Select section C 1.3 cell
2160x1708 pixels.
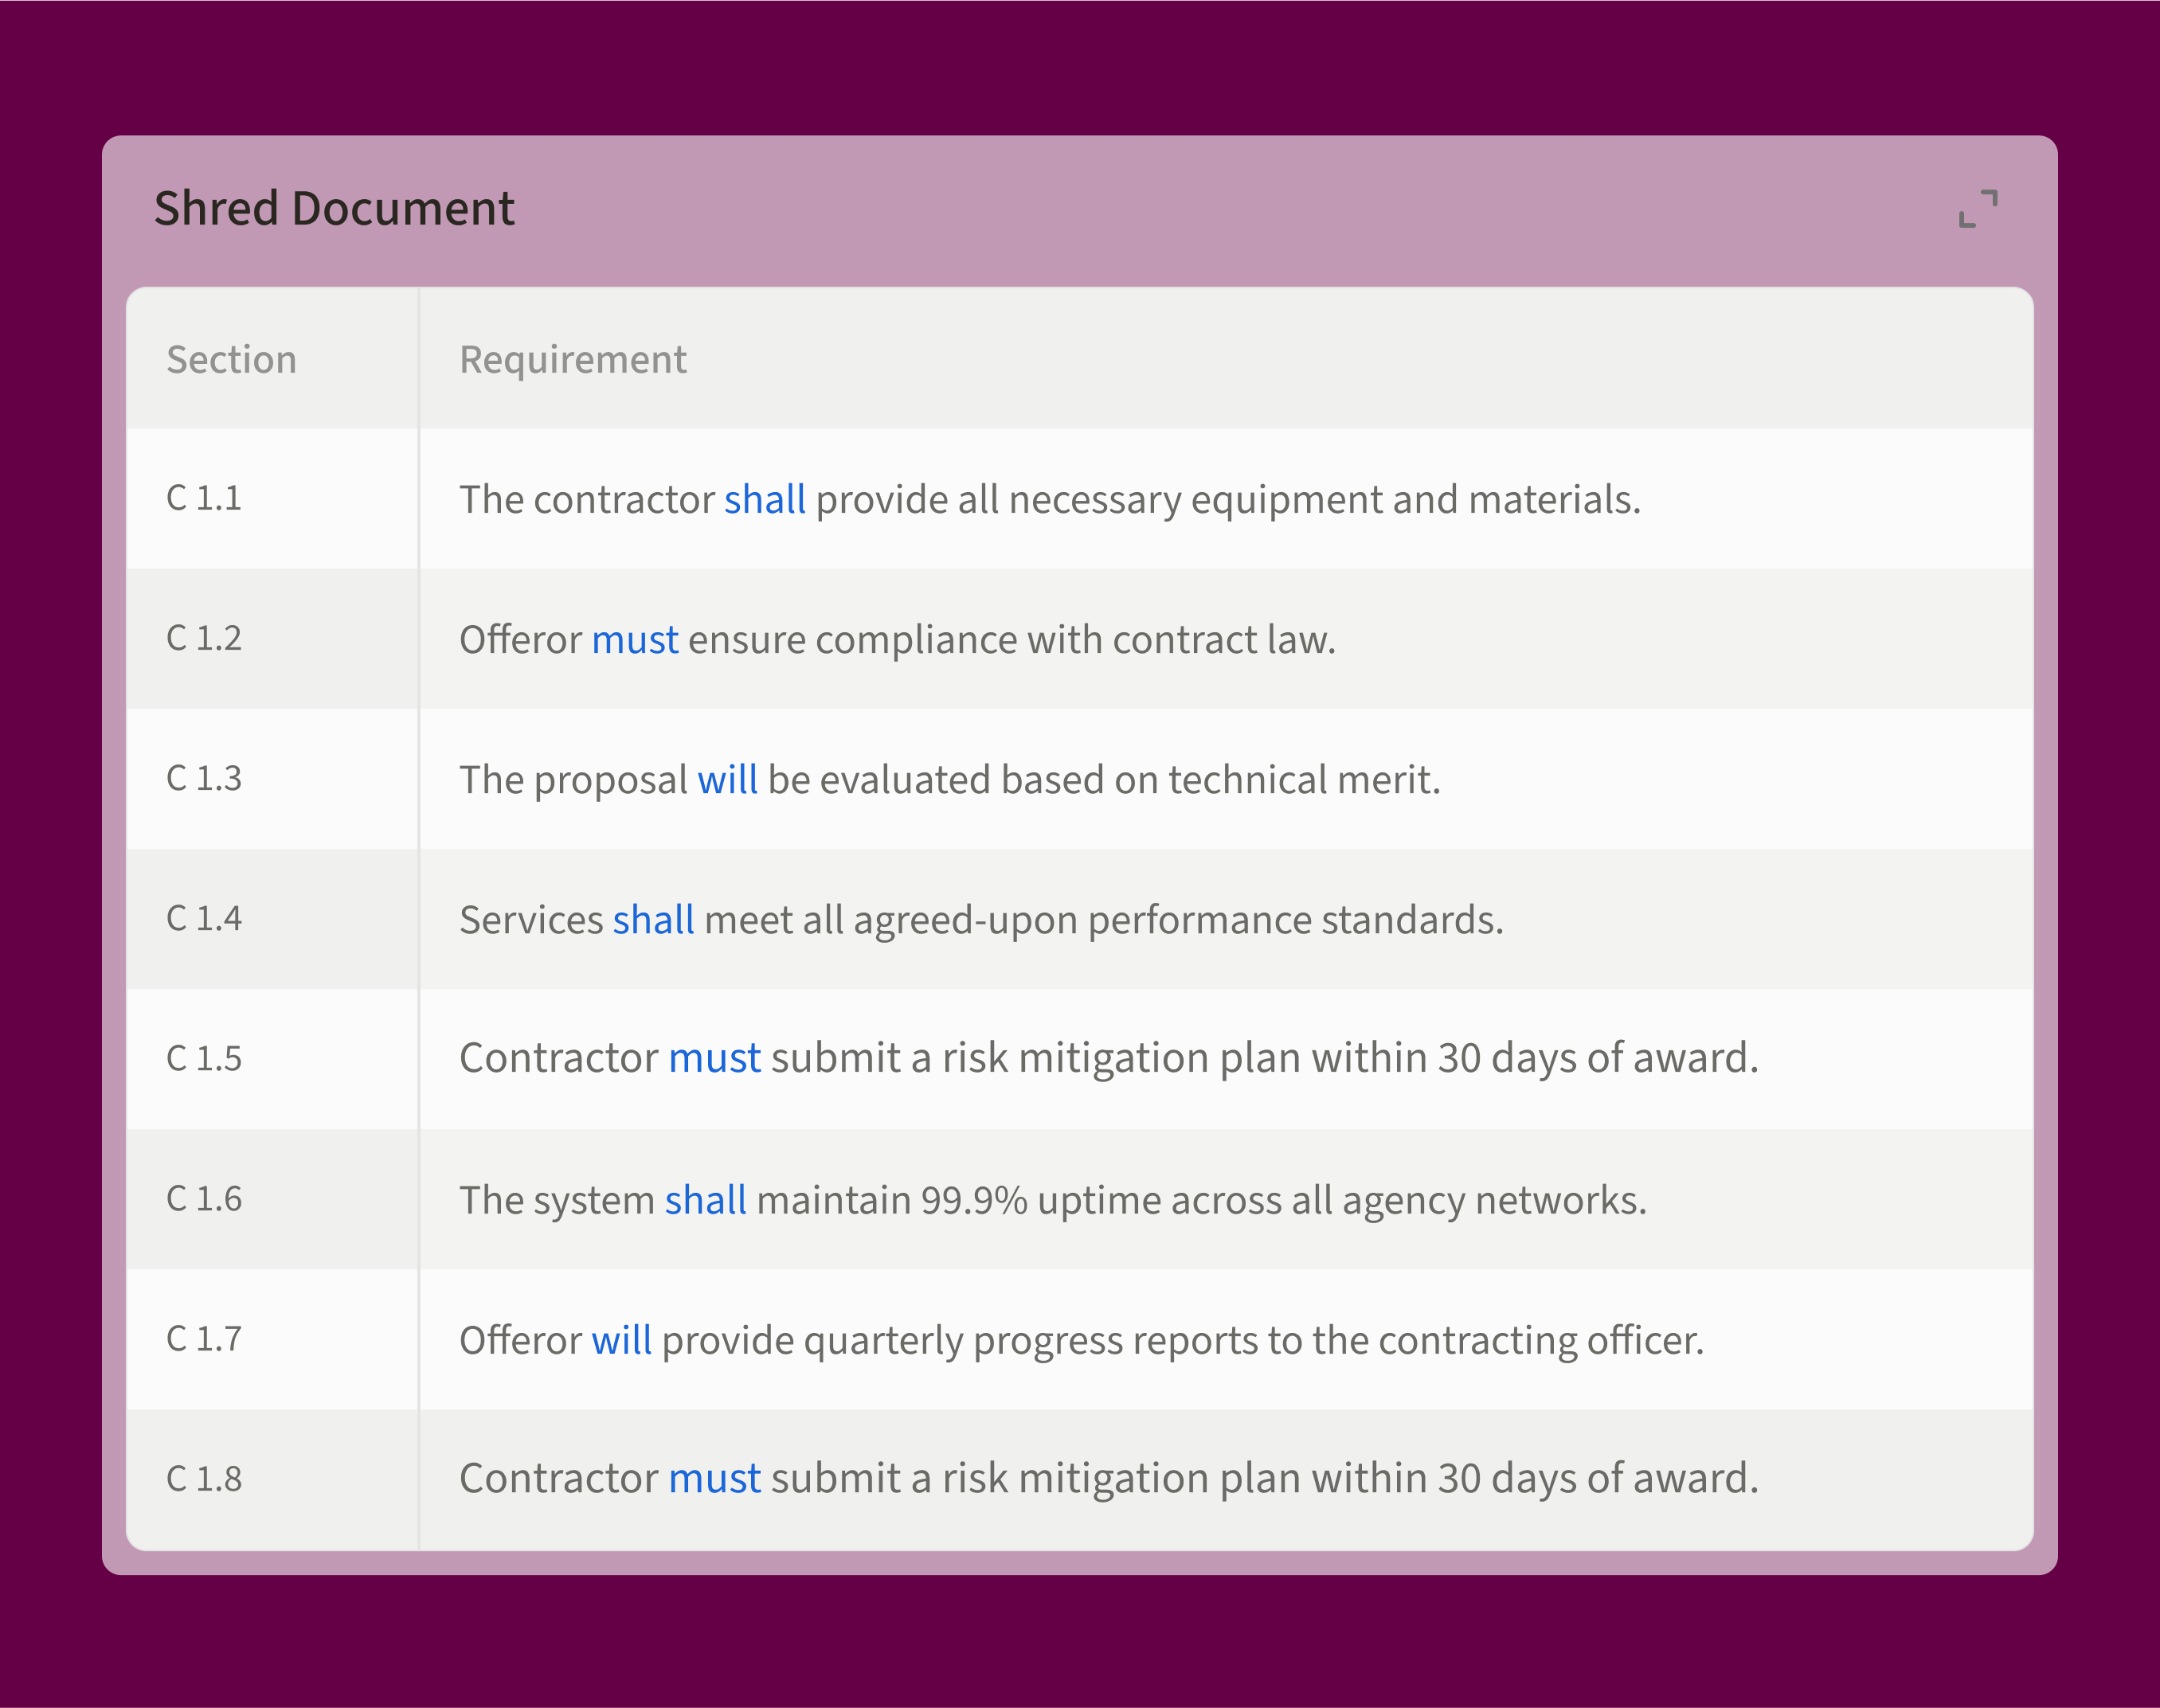click(204, 778)
